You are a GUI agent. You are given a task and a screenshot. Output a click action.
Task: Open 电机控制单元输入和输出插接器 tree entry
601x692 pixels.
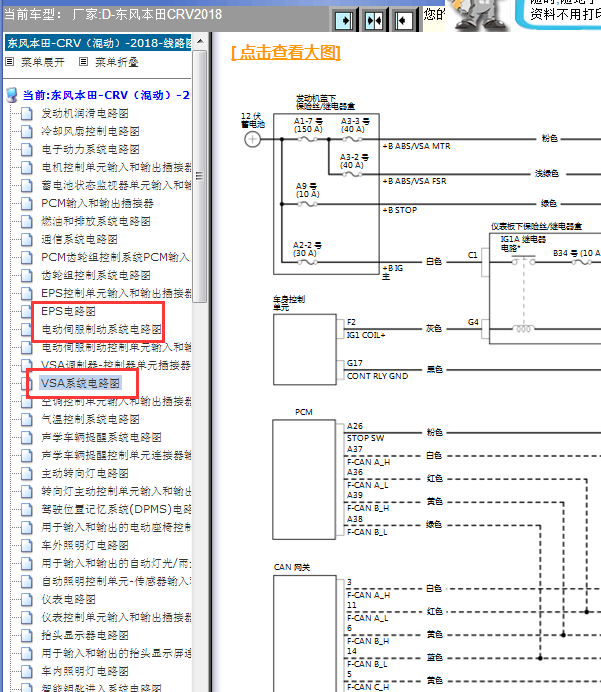116,168
